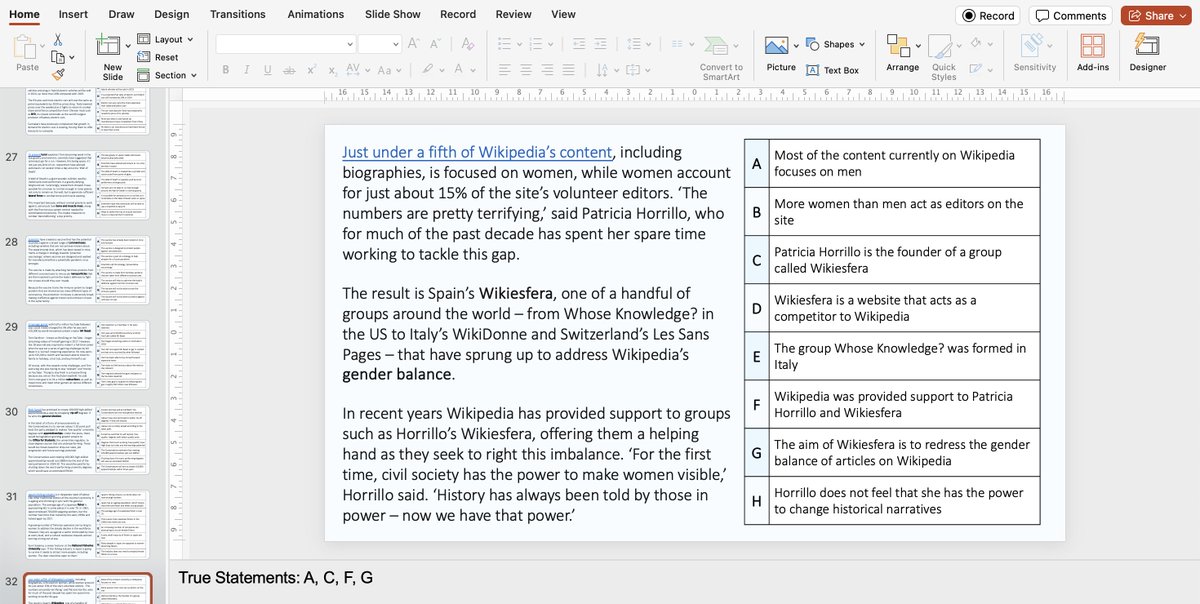Open the Slide Show tab

click(x=392, y=14)
